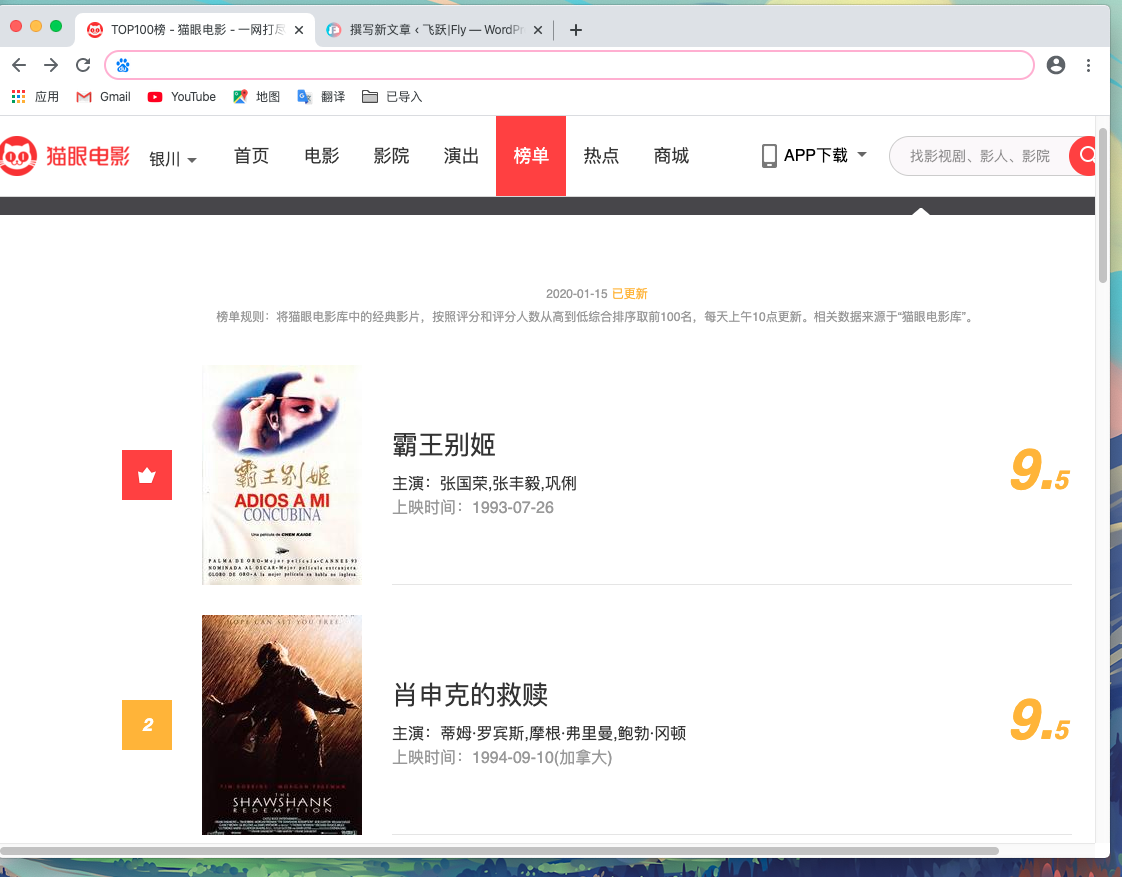The height and width of the screenshot is (877, 1122).
Task: Open the 演出 navigation item
Action: pos(461,155)
